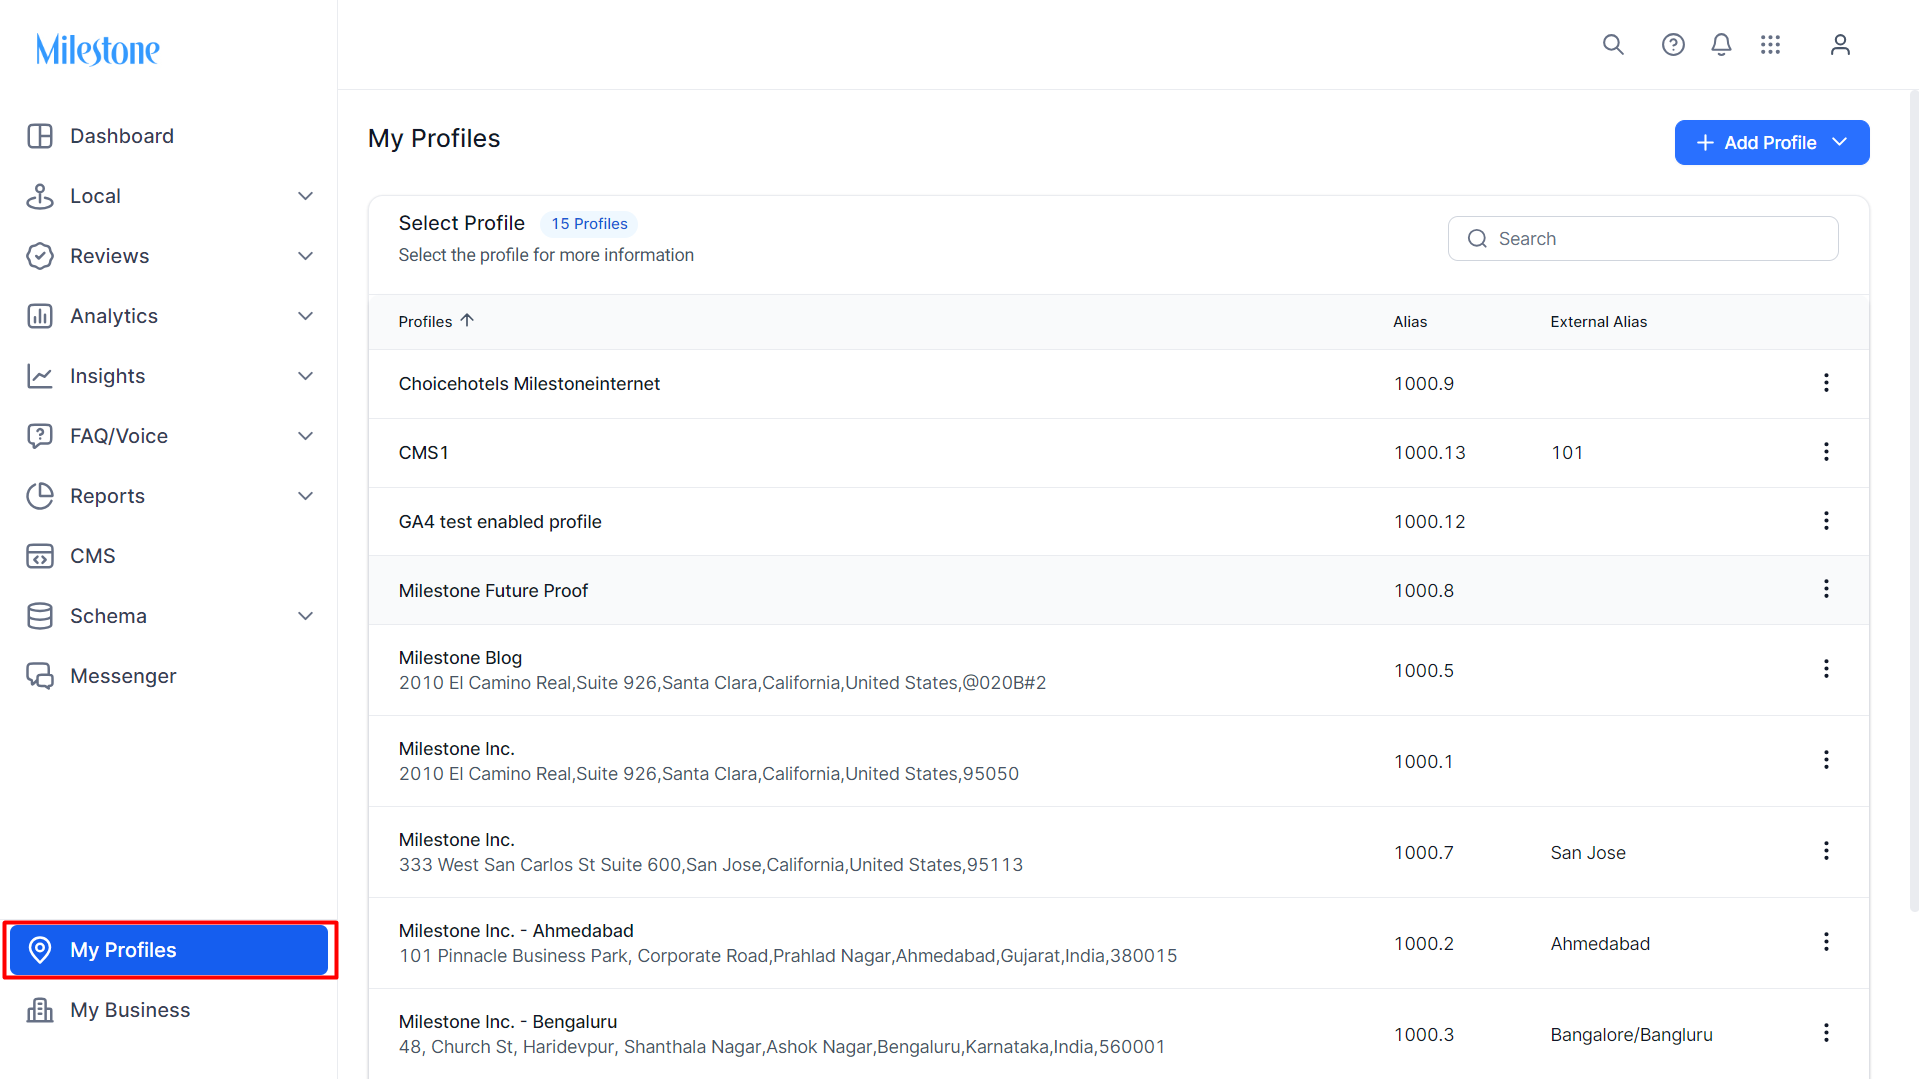1919x1079 pixels.
Task: Select external alias 101
Action: 1567,453
